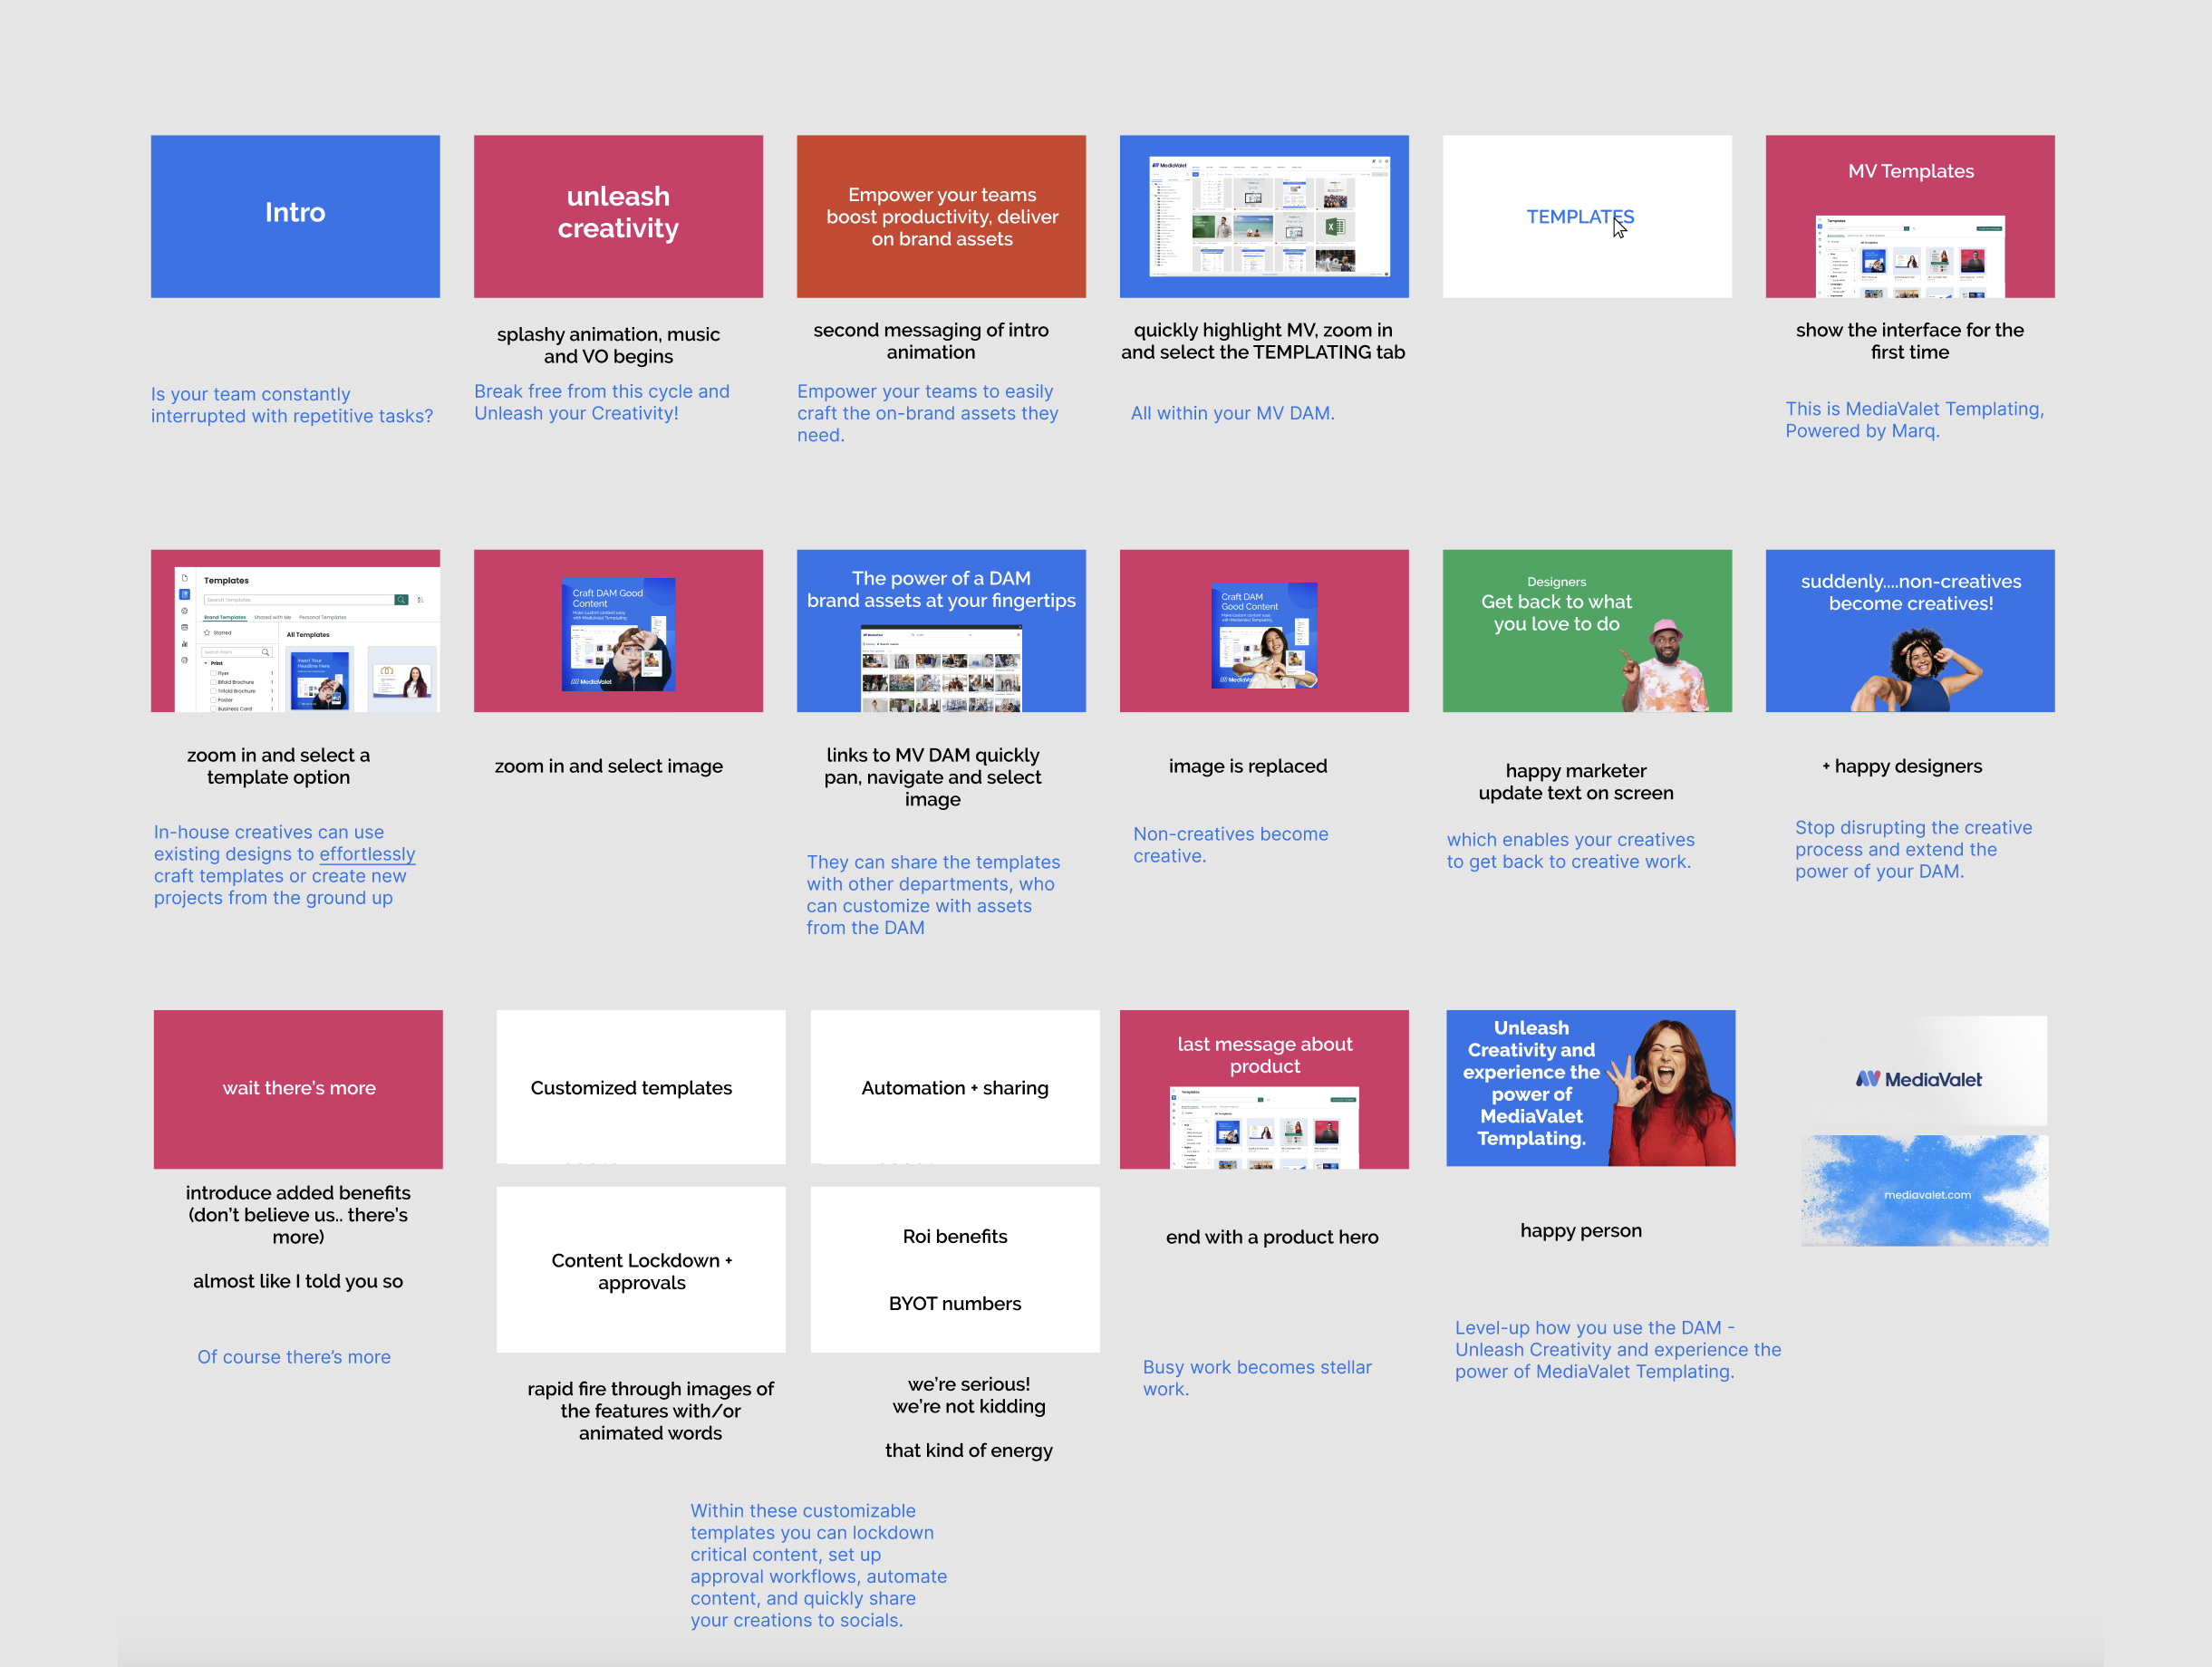Switch to the Shared with Me tab

[x=273, y=618]
